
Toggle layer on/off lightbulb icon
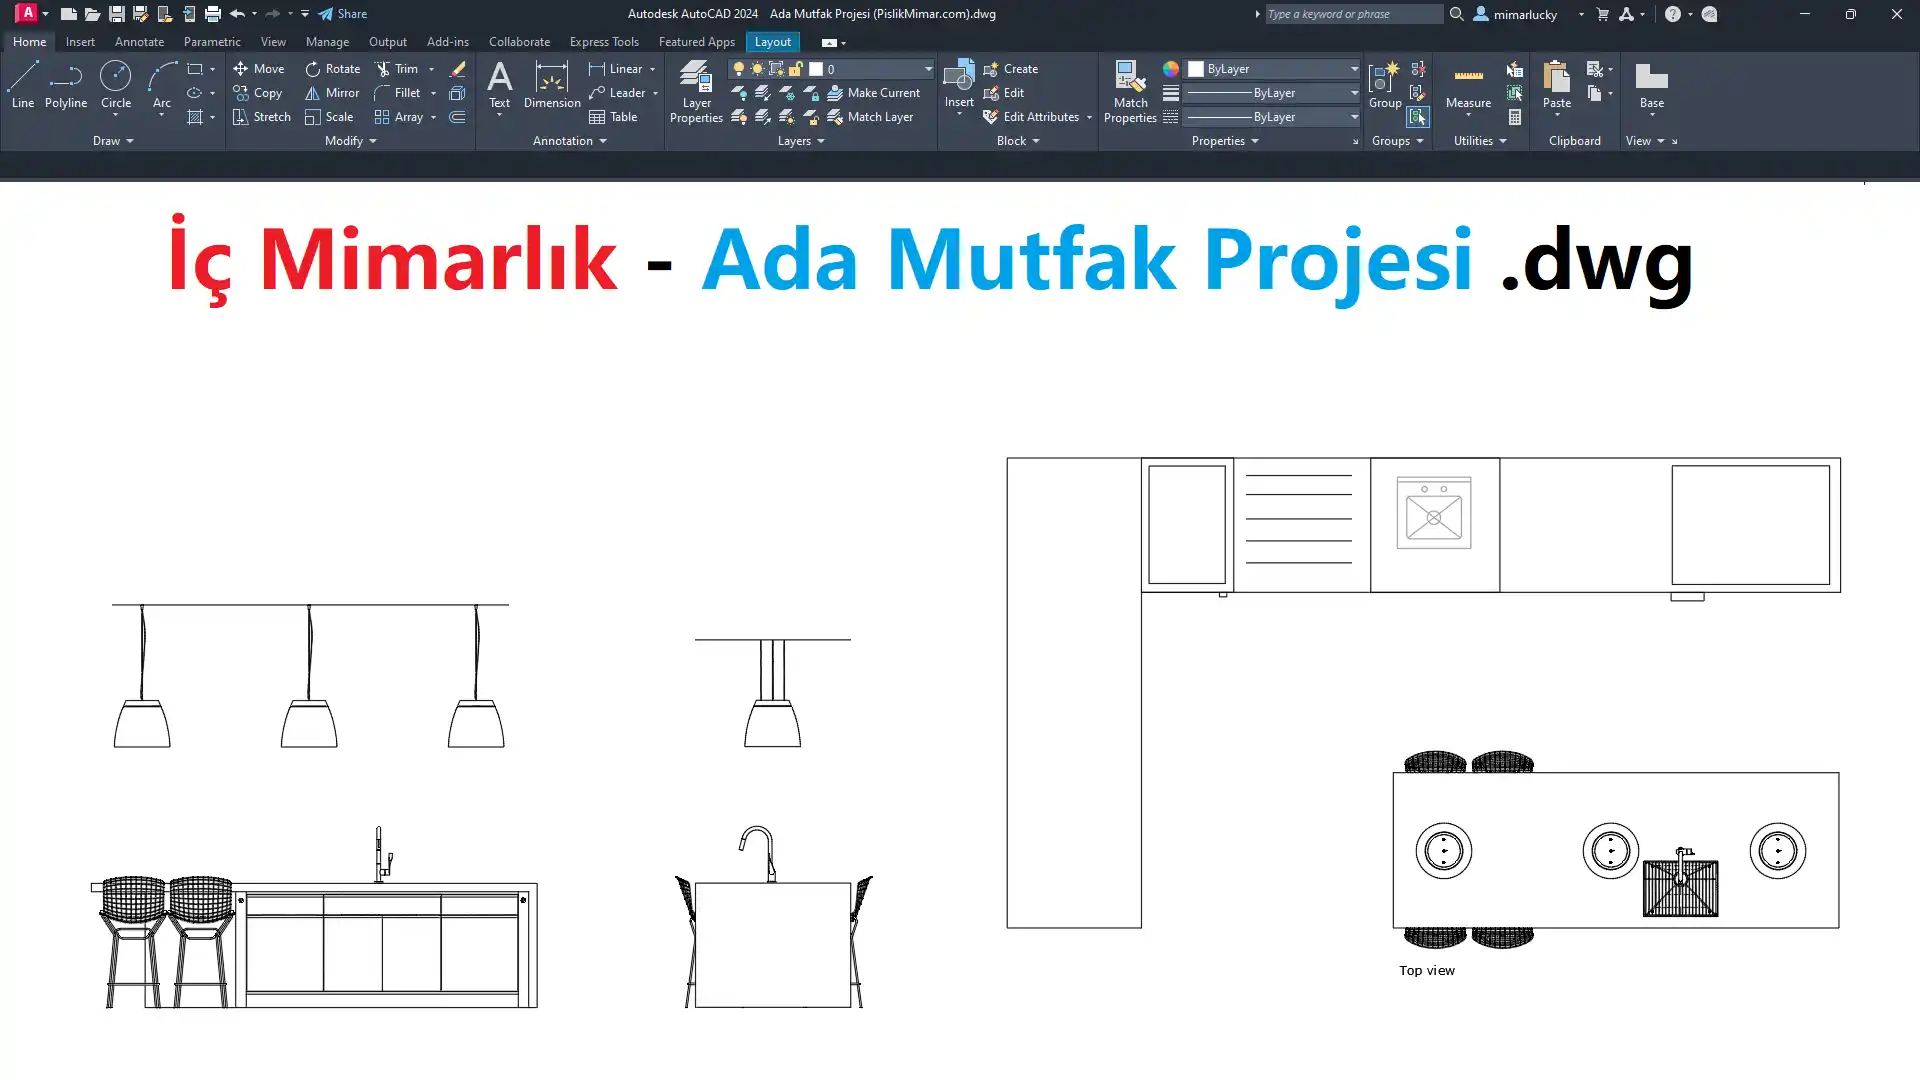[738, 69]
